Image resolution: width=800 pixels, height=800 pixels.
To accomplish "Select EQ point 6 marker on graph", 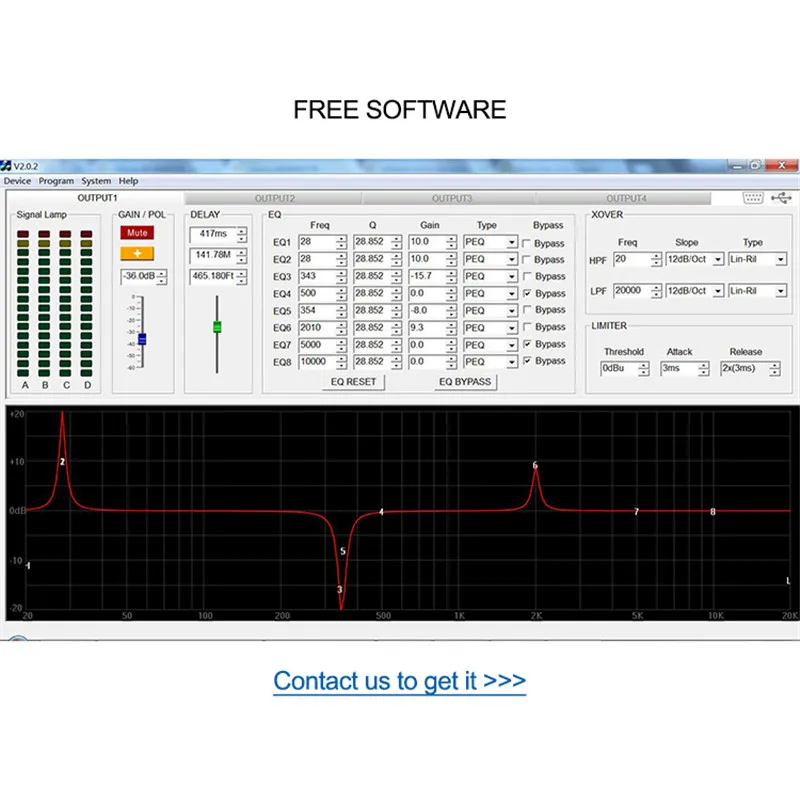I will (x=535, y=465).
